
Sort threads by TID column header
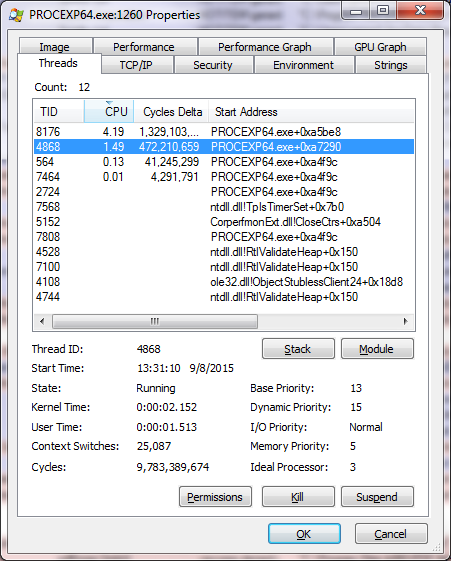tap(59, 112)
